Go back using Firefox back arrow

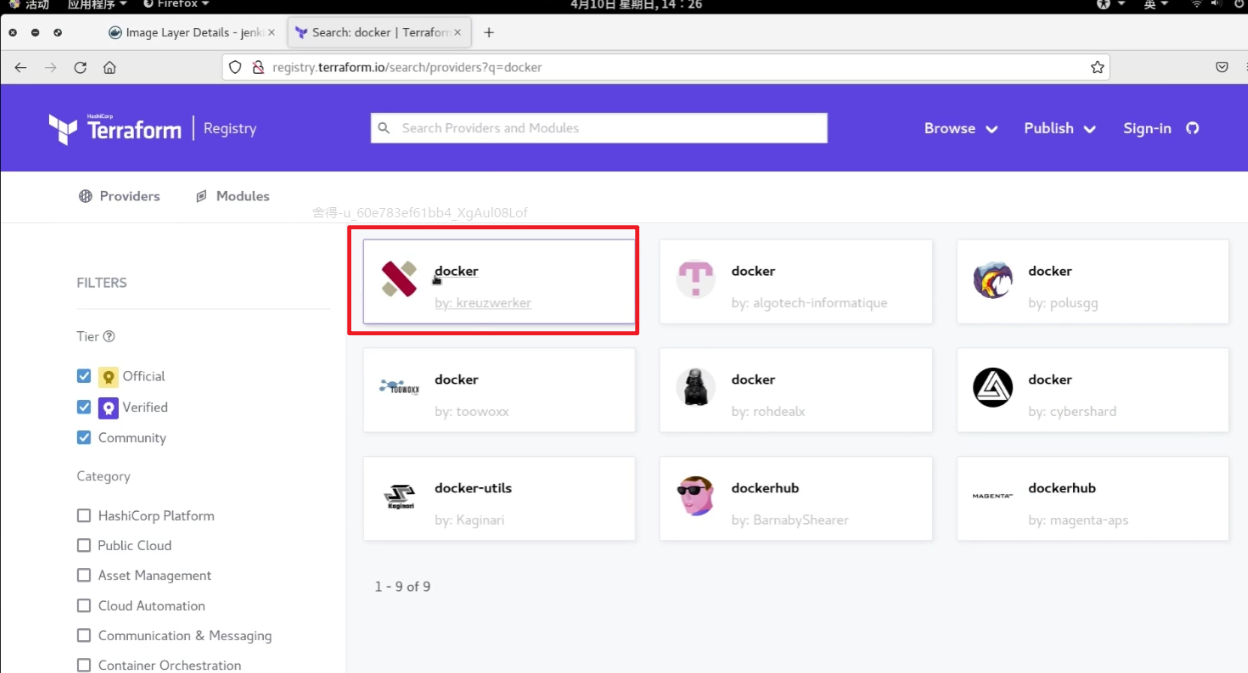(x=21, y=68)
